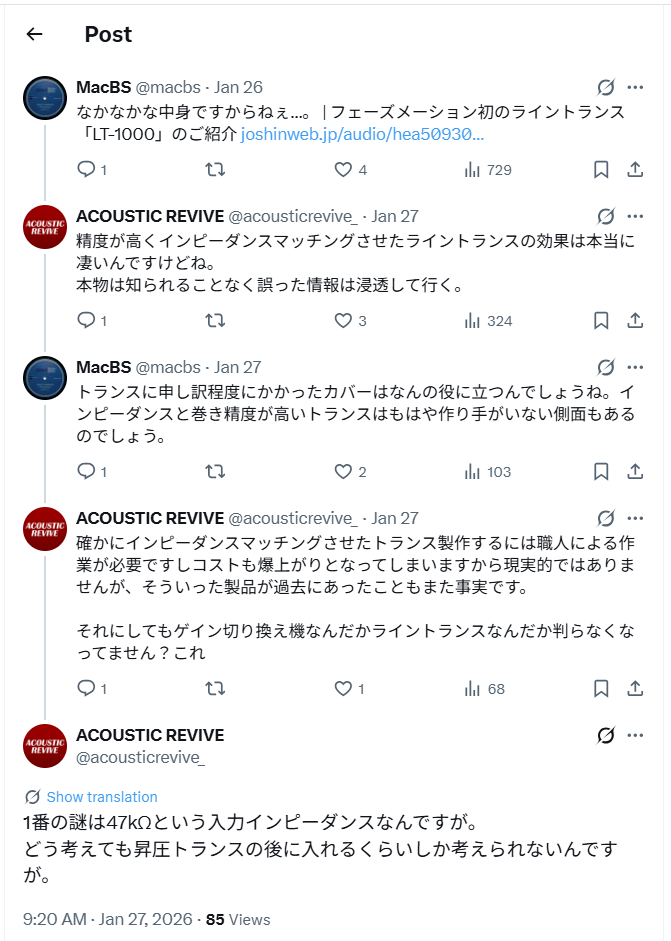The height and width of the screenshot is (941, 671).
Task: Repost the second MacBS post
Action: click(x=214, y=472)
